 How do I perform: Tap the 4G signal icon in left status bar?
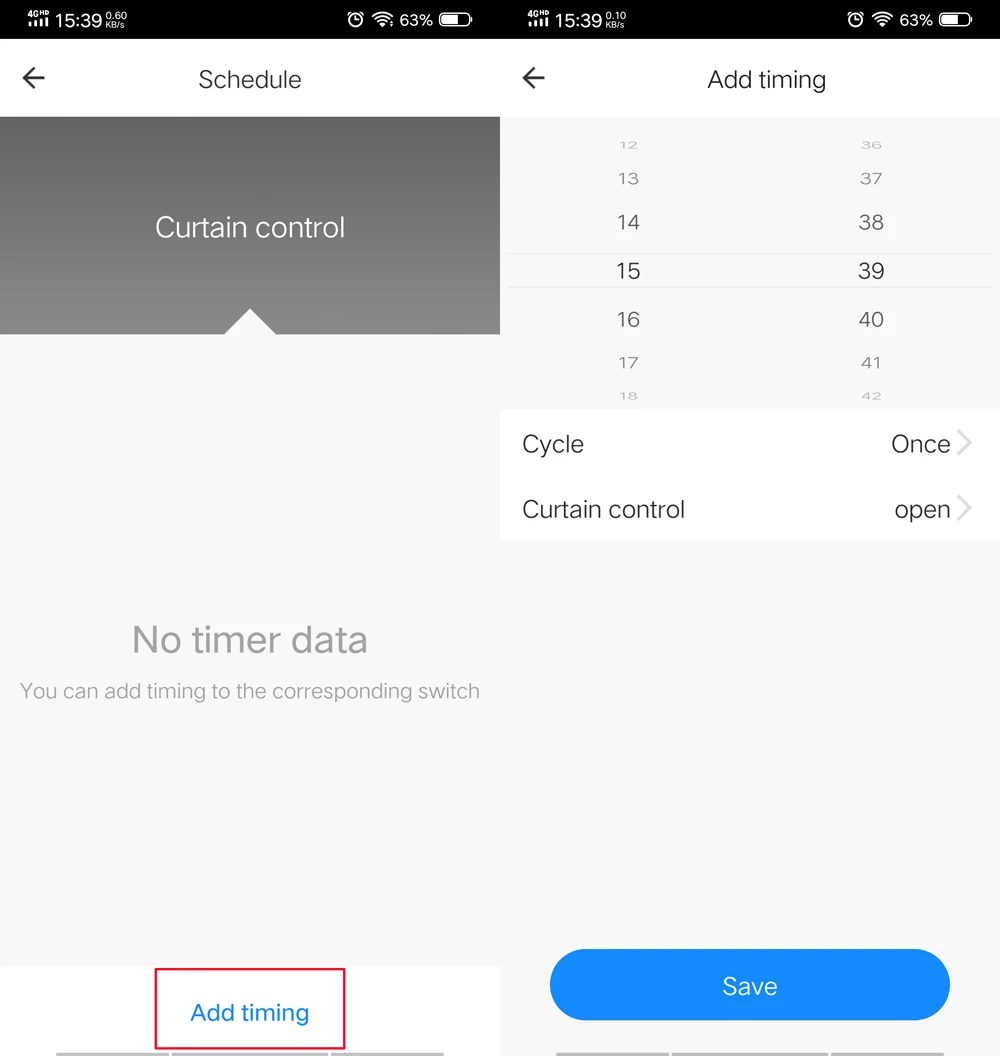coord(38,18)
